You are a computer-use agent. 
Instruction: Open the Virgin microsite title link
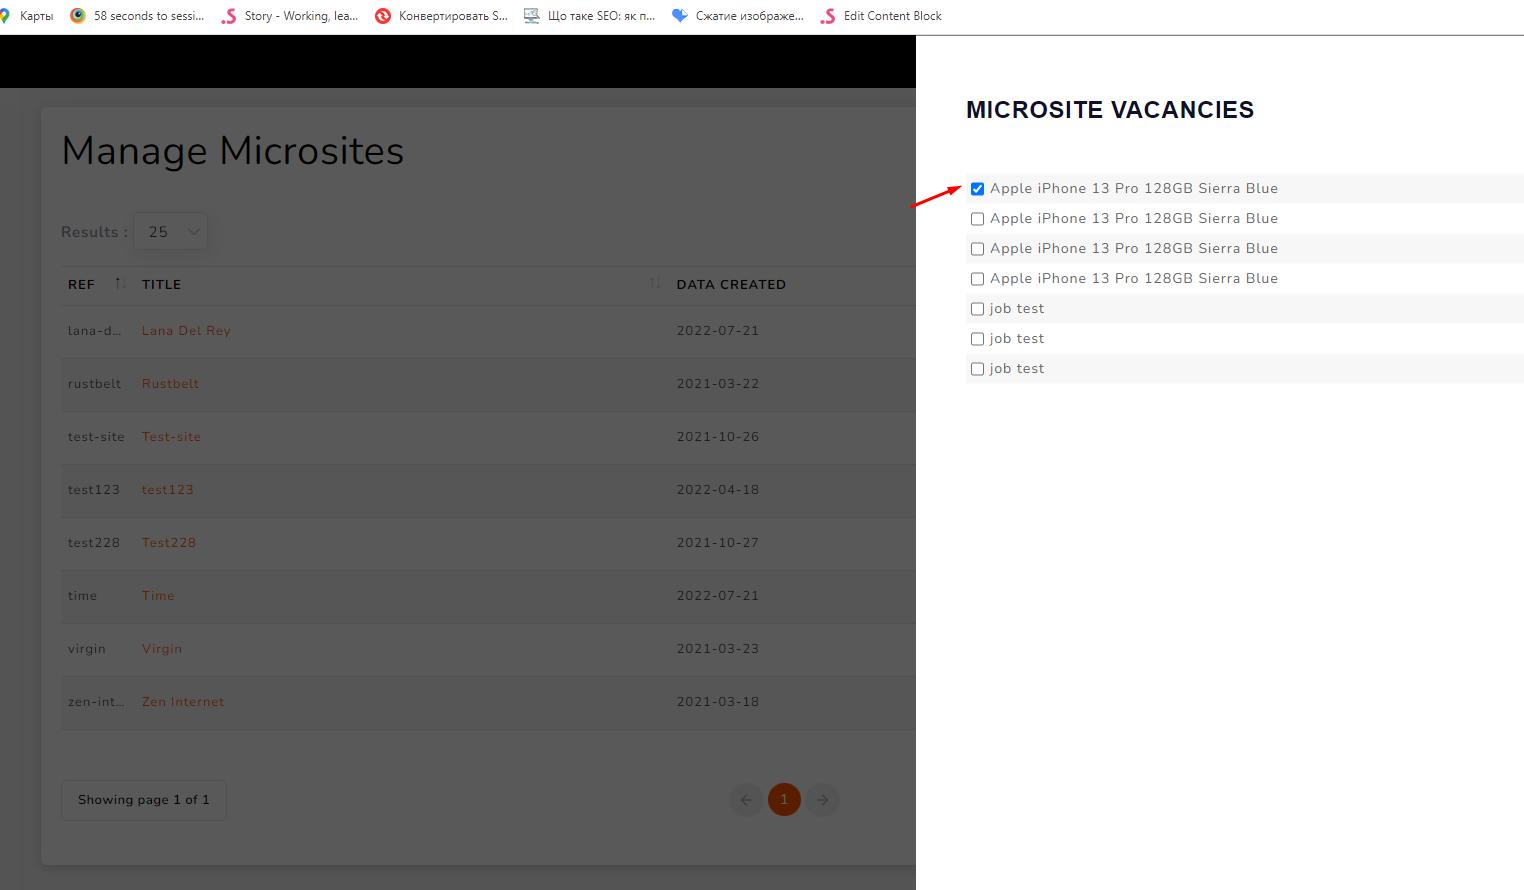click(x=162, y=649)
